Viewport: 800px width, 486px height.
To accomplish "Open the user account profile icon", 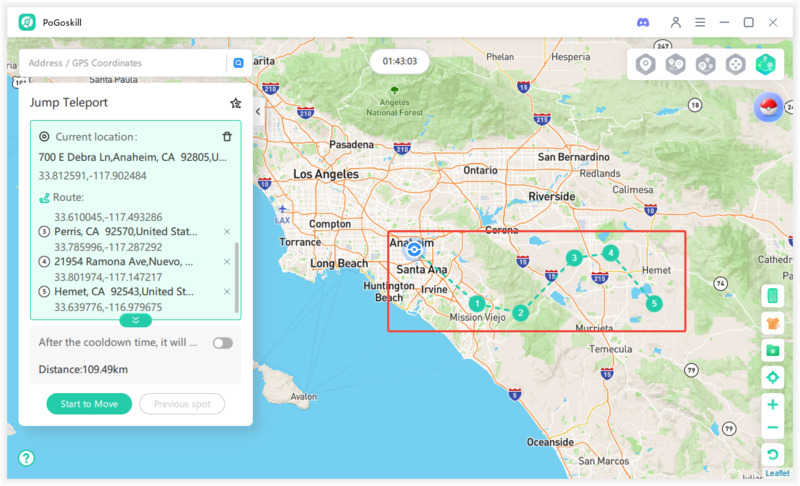I will pyautogui.click(x=676, y=22).
